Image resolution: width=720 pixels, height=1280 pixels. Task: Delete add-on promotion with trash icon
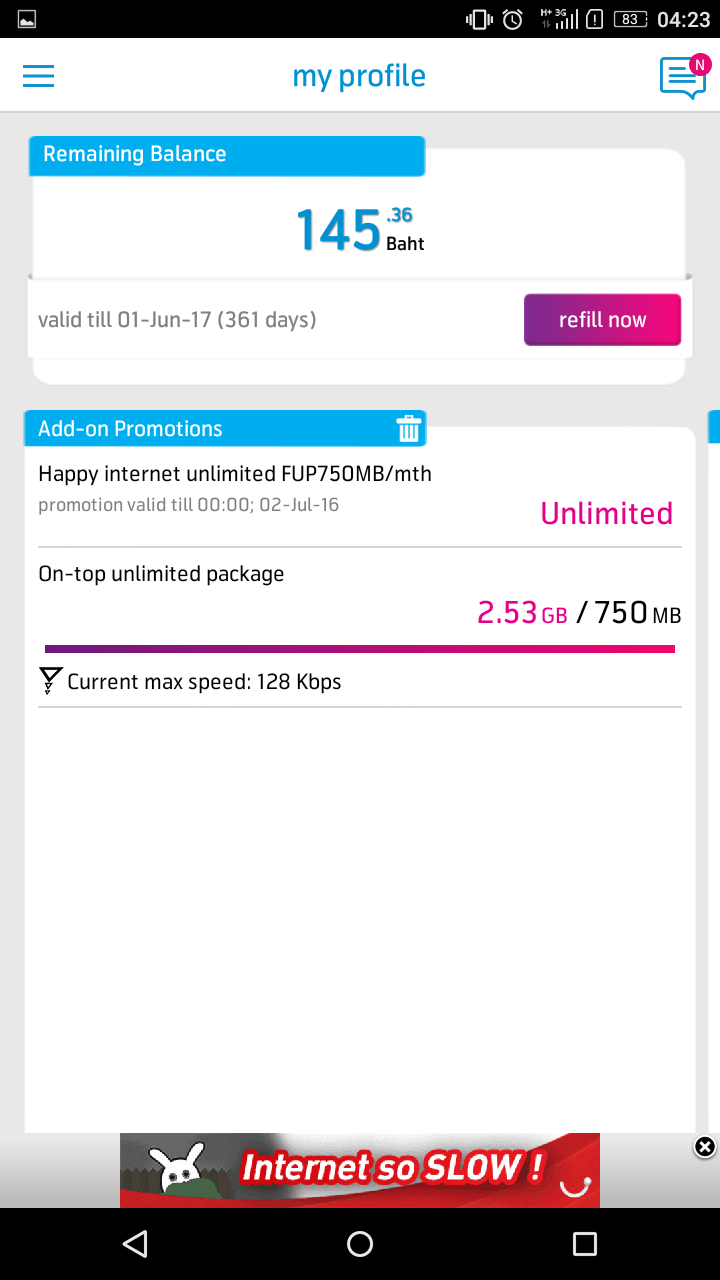pyautogui.click(x=409, y=429)
